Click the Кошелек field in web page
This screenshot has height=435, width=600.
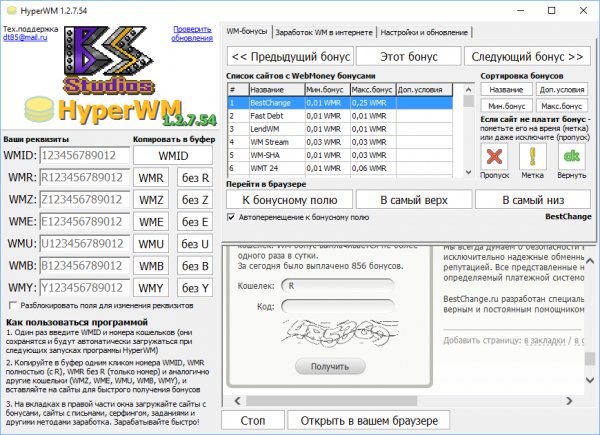click(x=338, y=285)
